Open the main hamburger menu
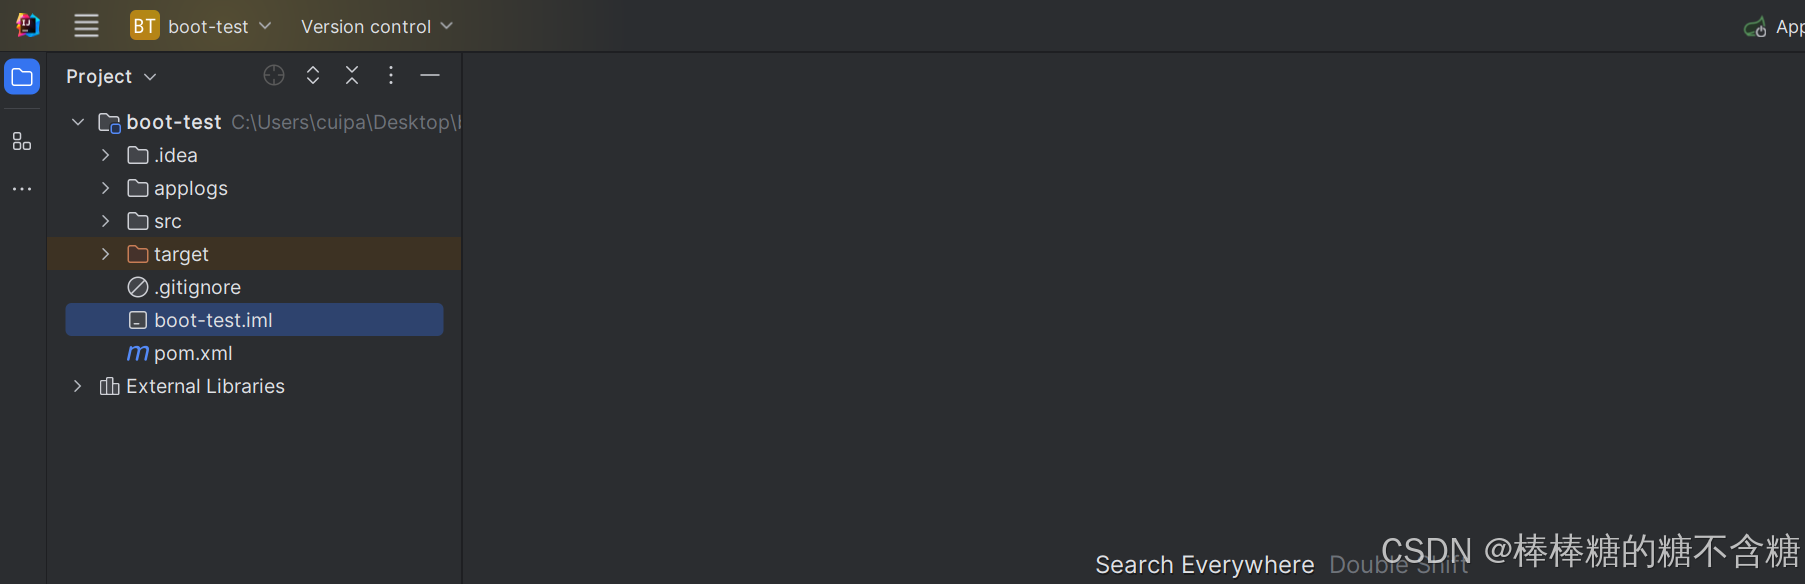Viewport: 1805px width, 584px height. [86, 26]
